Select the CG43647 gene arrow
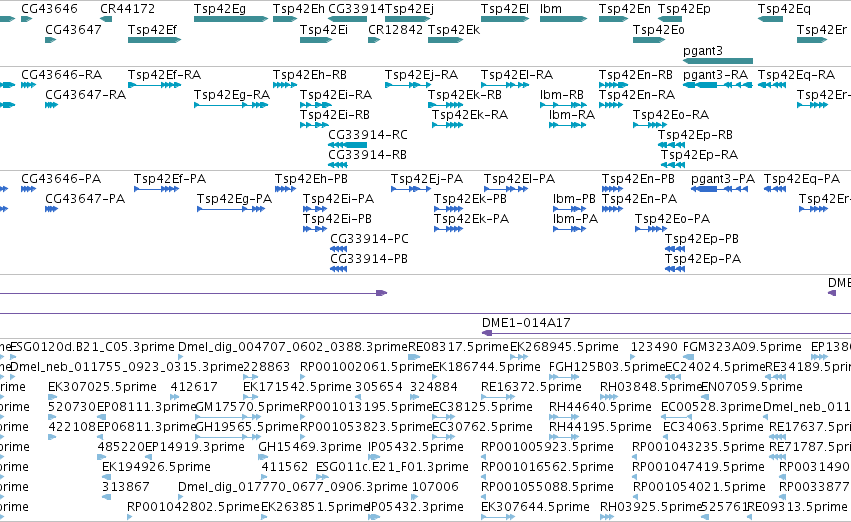The width and height of the screenshot is (851, 522). (50, 40)
